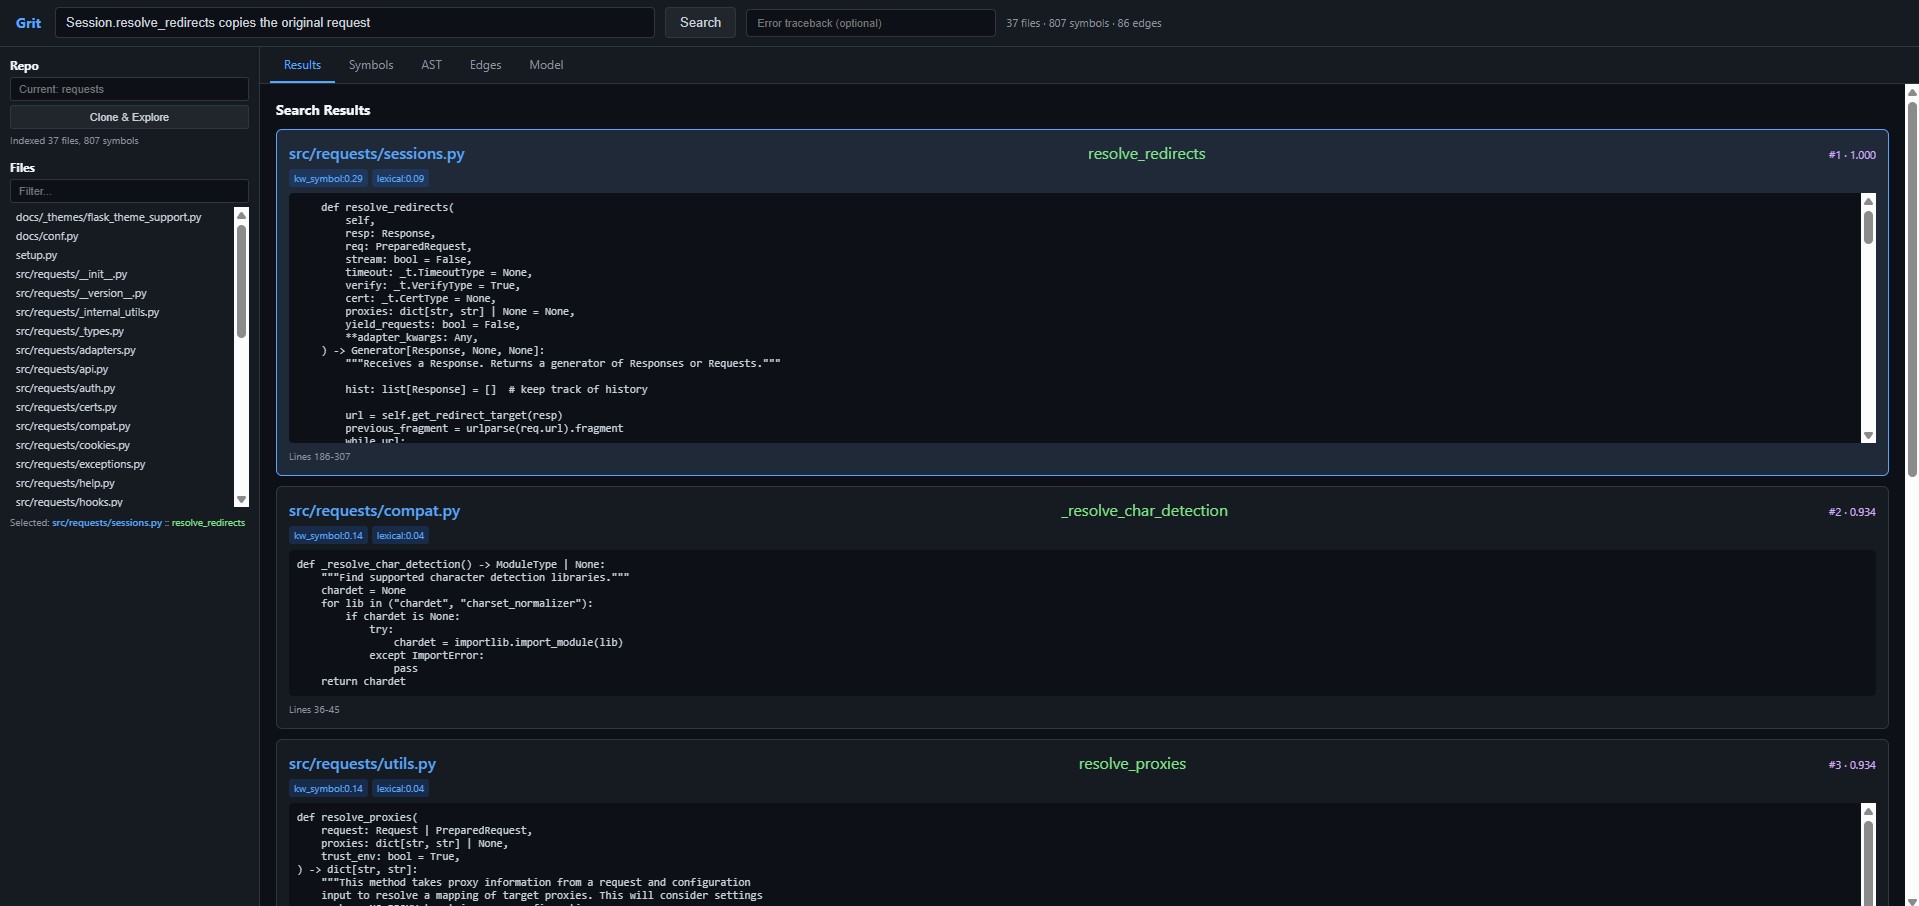Click selected file src/requests/sessions.py status link
Image resolution: width=1919 pixels, height=906 pixels.
tap(107, 523)
